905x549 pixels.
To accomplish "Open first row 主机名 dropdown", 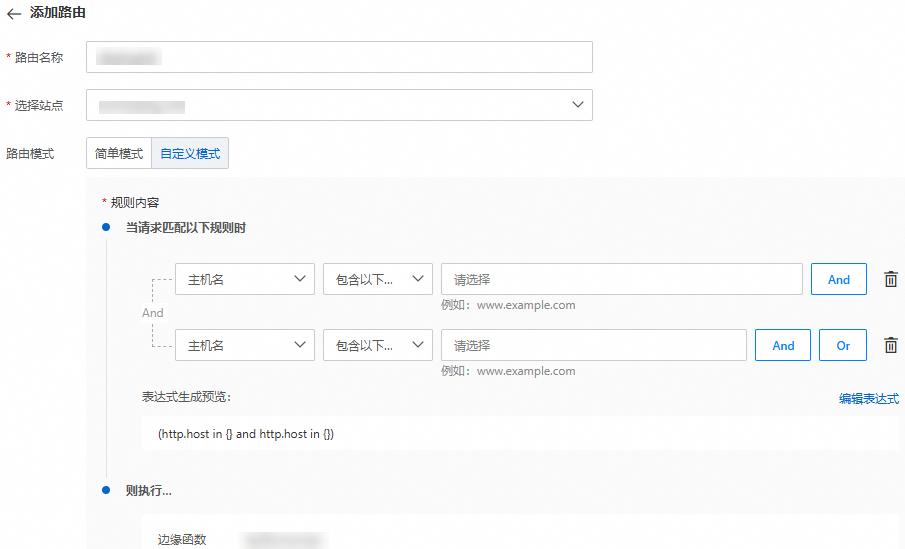I will click(x=245, y=279).
